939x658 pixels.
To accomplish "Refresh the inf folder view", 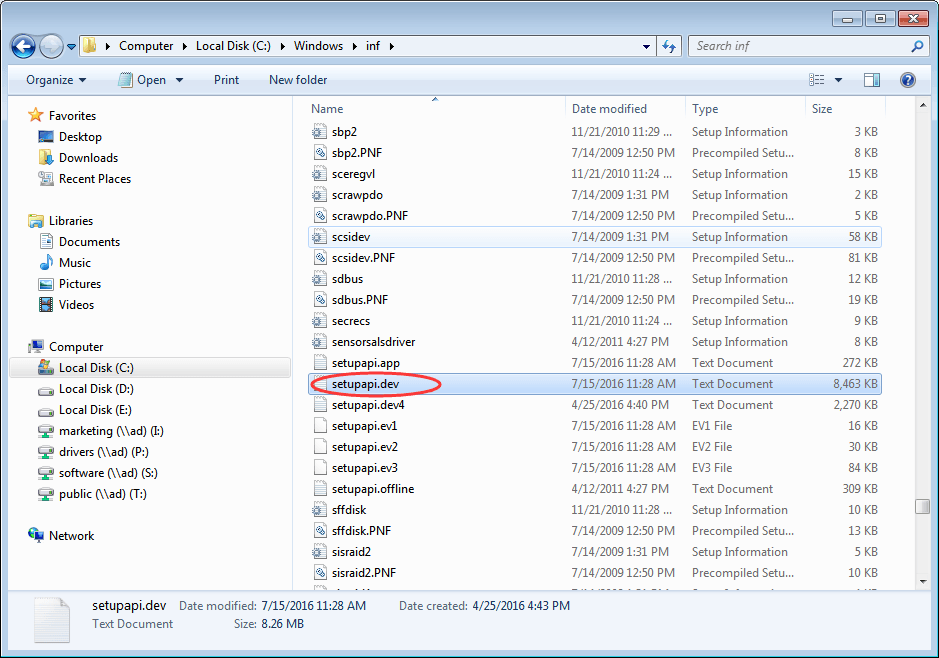I will 668,46.
